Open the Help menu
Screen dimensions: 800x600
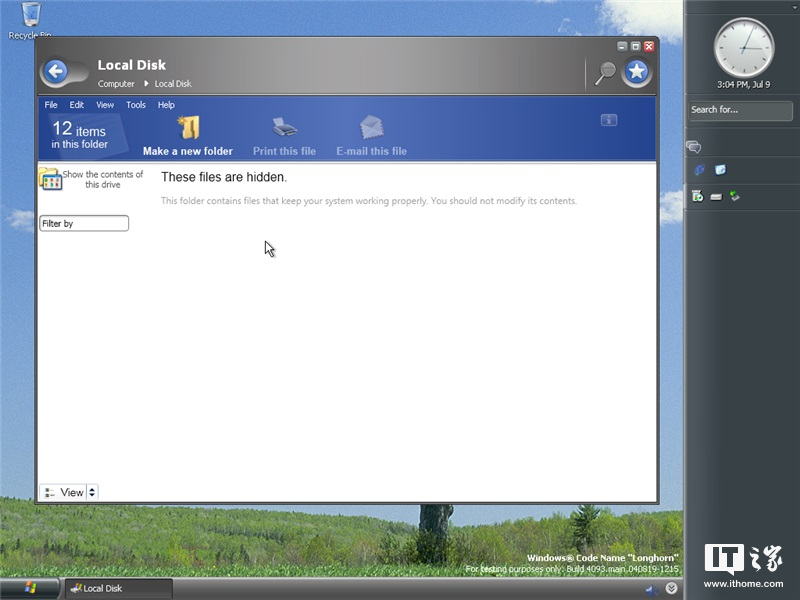(x=166, y=105)
